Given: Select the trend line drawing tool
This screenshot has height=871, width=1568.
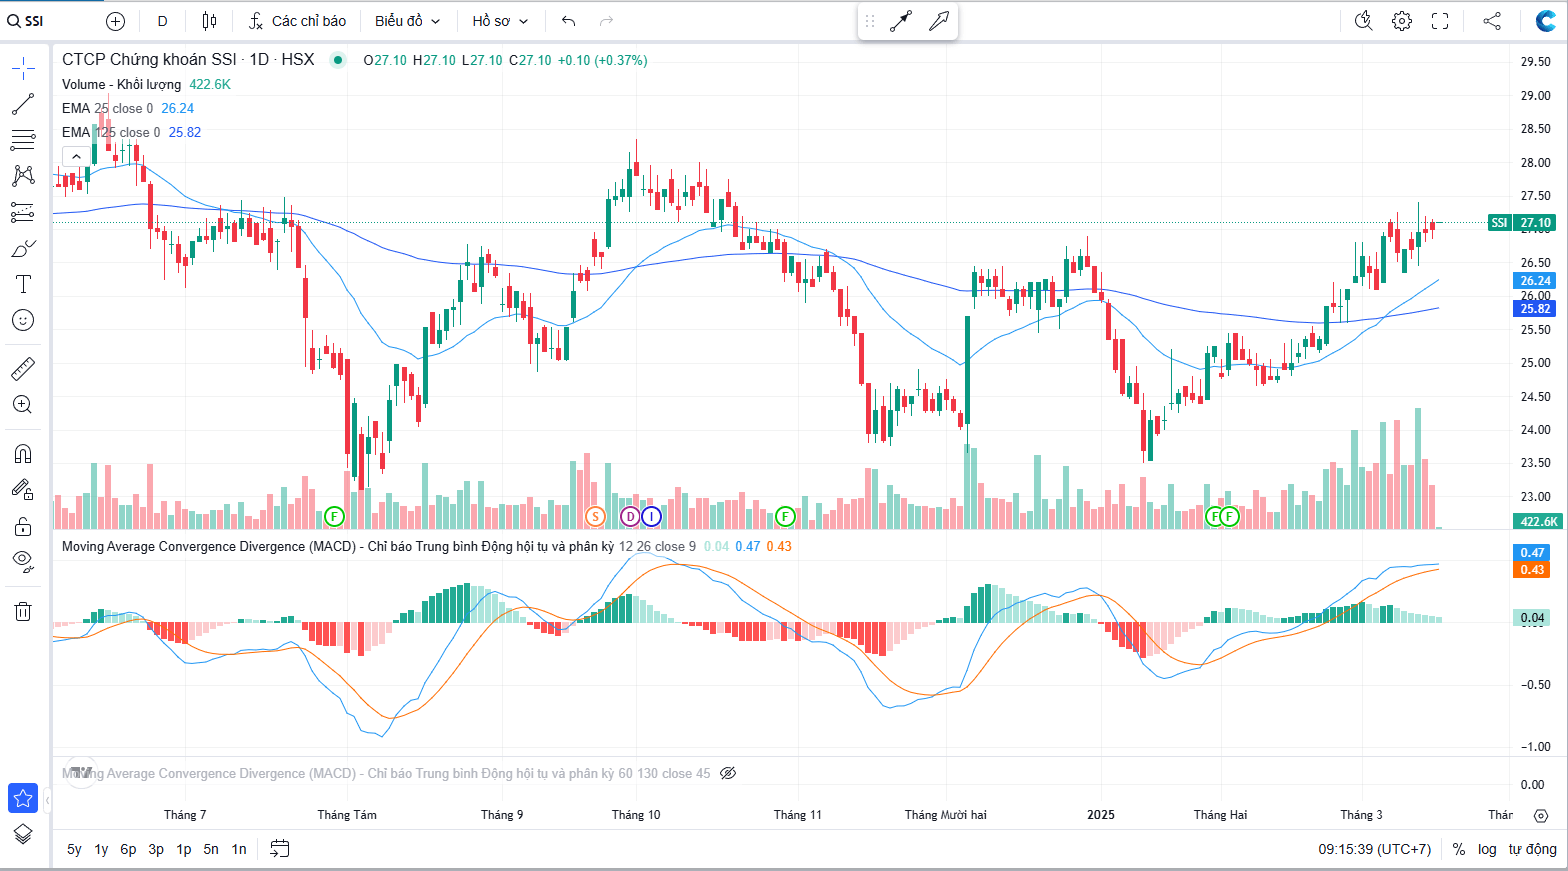Looking at the screenshot, I should pos(23,104).
